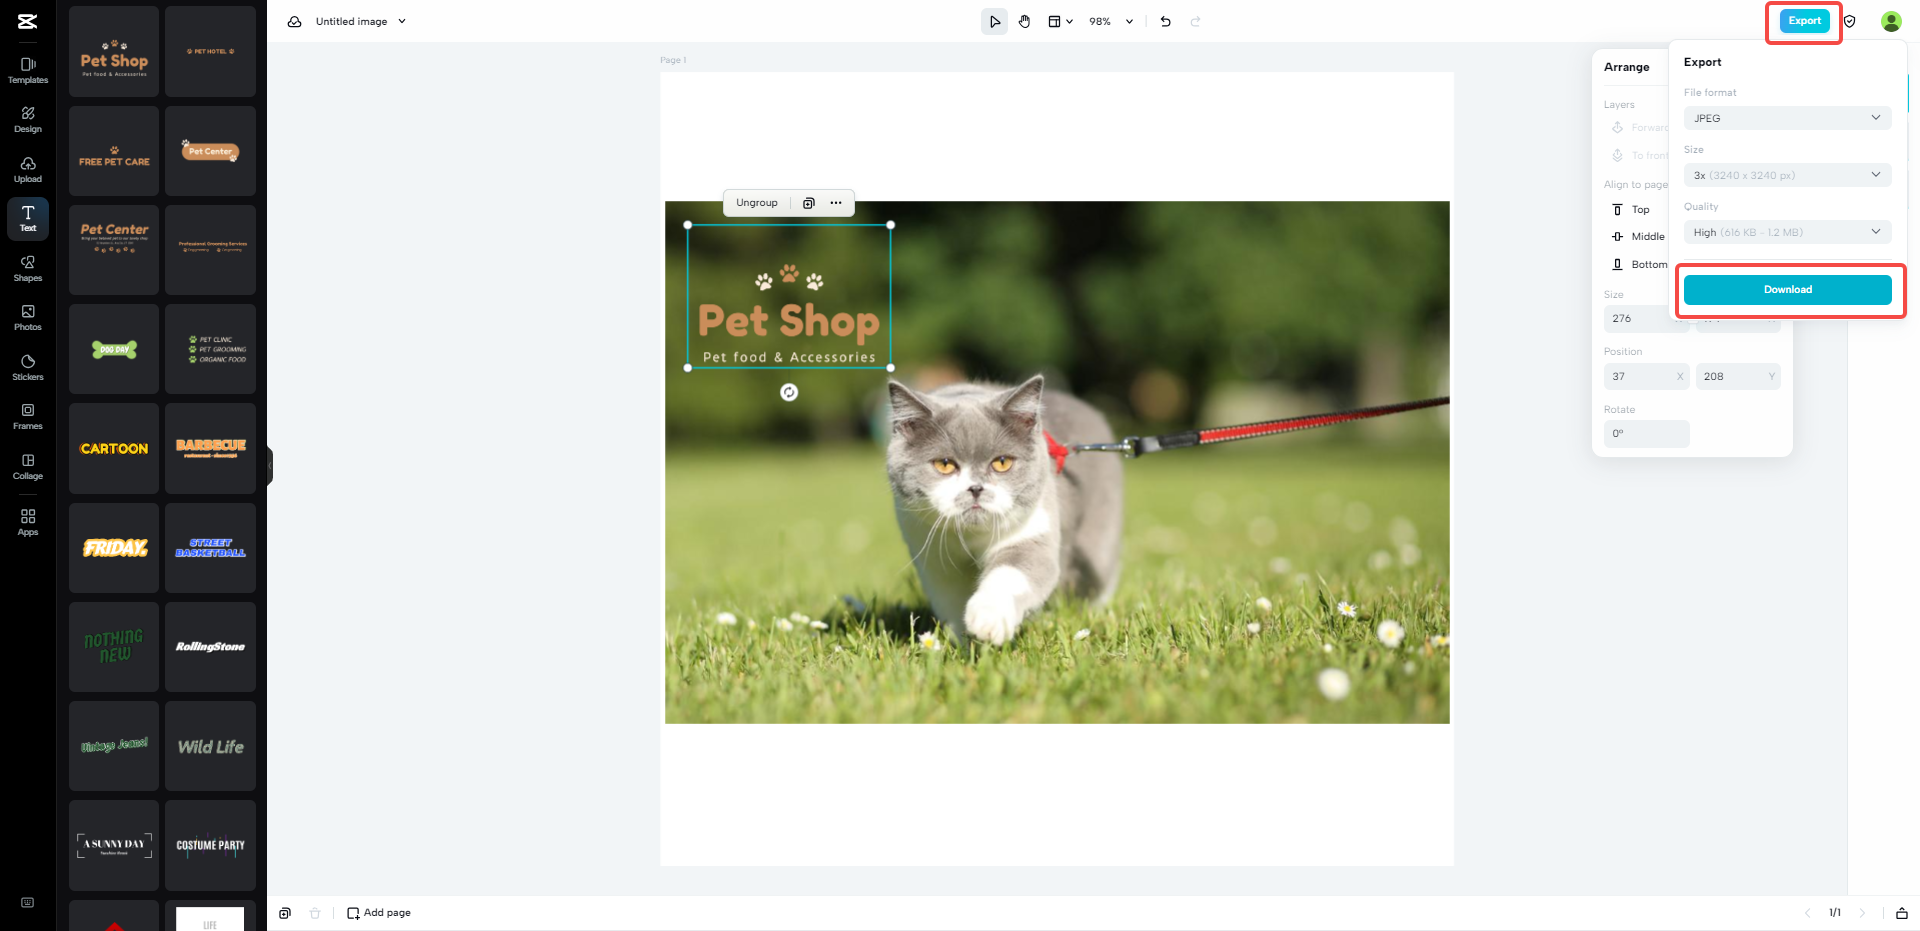The image size is (1920, 931).
Task: Open the Collage panel in sidebar
Action: 28,467
